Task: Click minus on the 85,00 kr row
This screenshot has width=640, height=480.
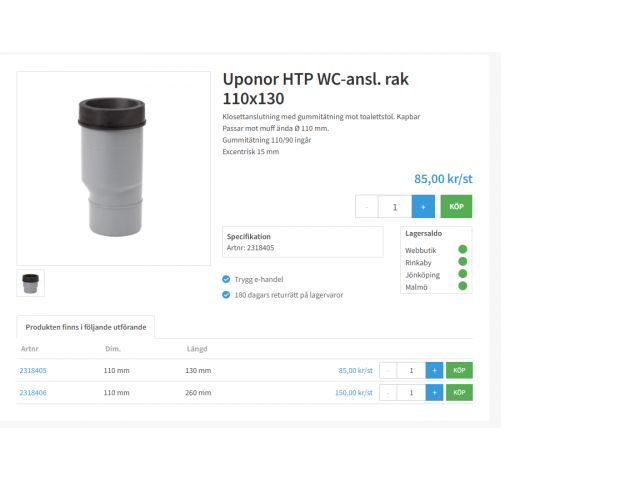Action: point(388,370)
